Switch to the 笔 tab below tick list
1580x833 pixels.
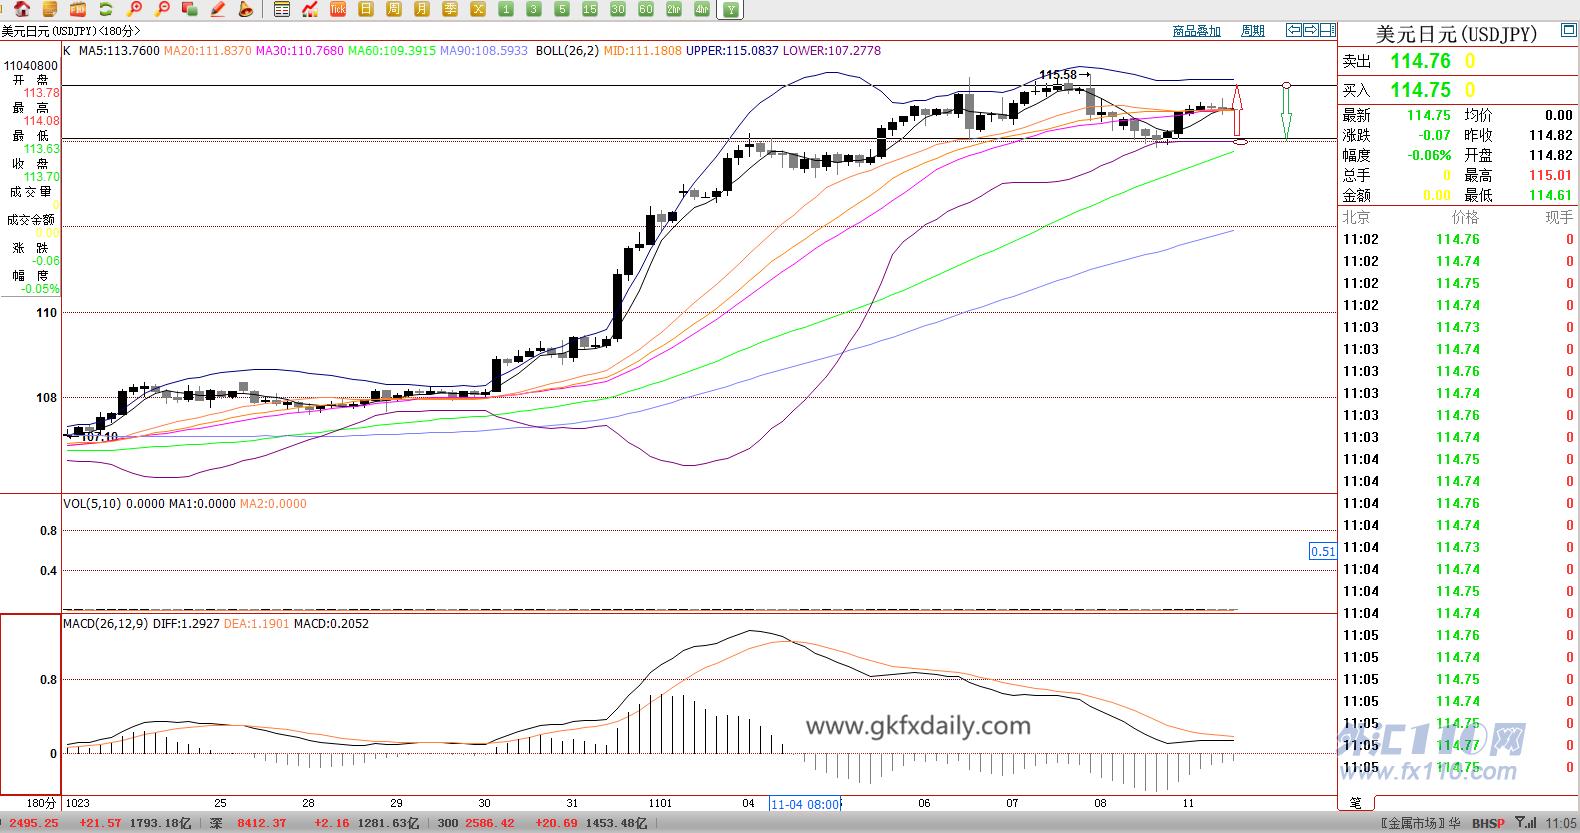(x=1356, y=802)
